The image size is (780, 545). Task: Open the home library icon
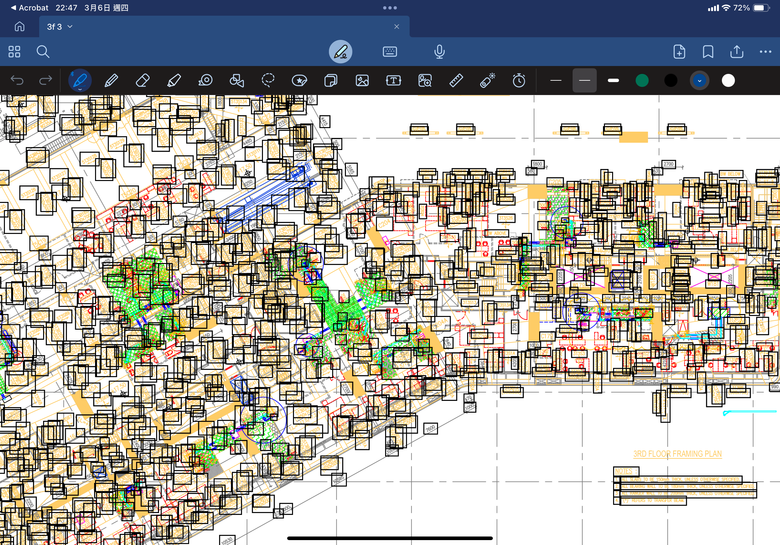tap(19, 26)
